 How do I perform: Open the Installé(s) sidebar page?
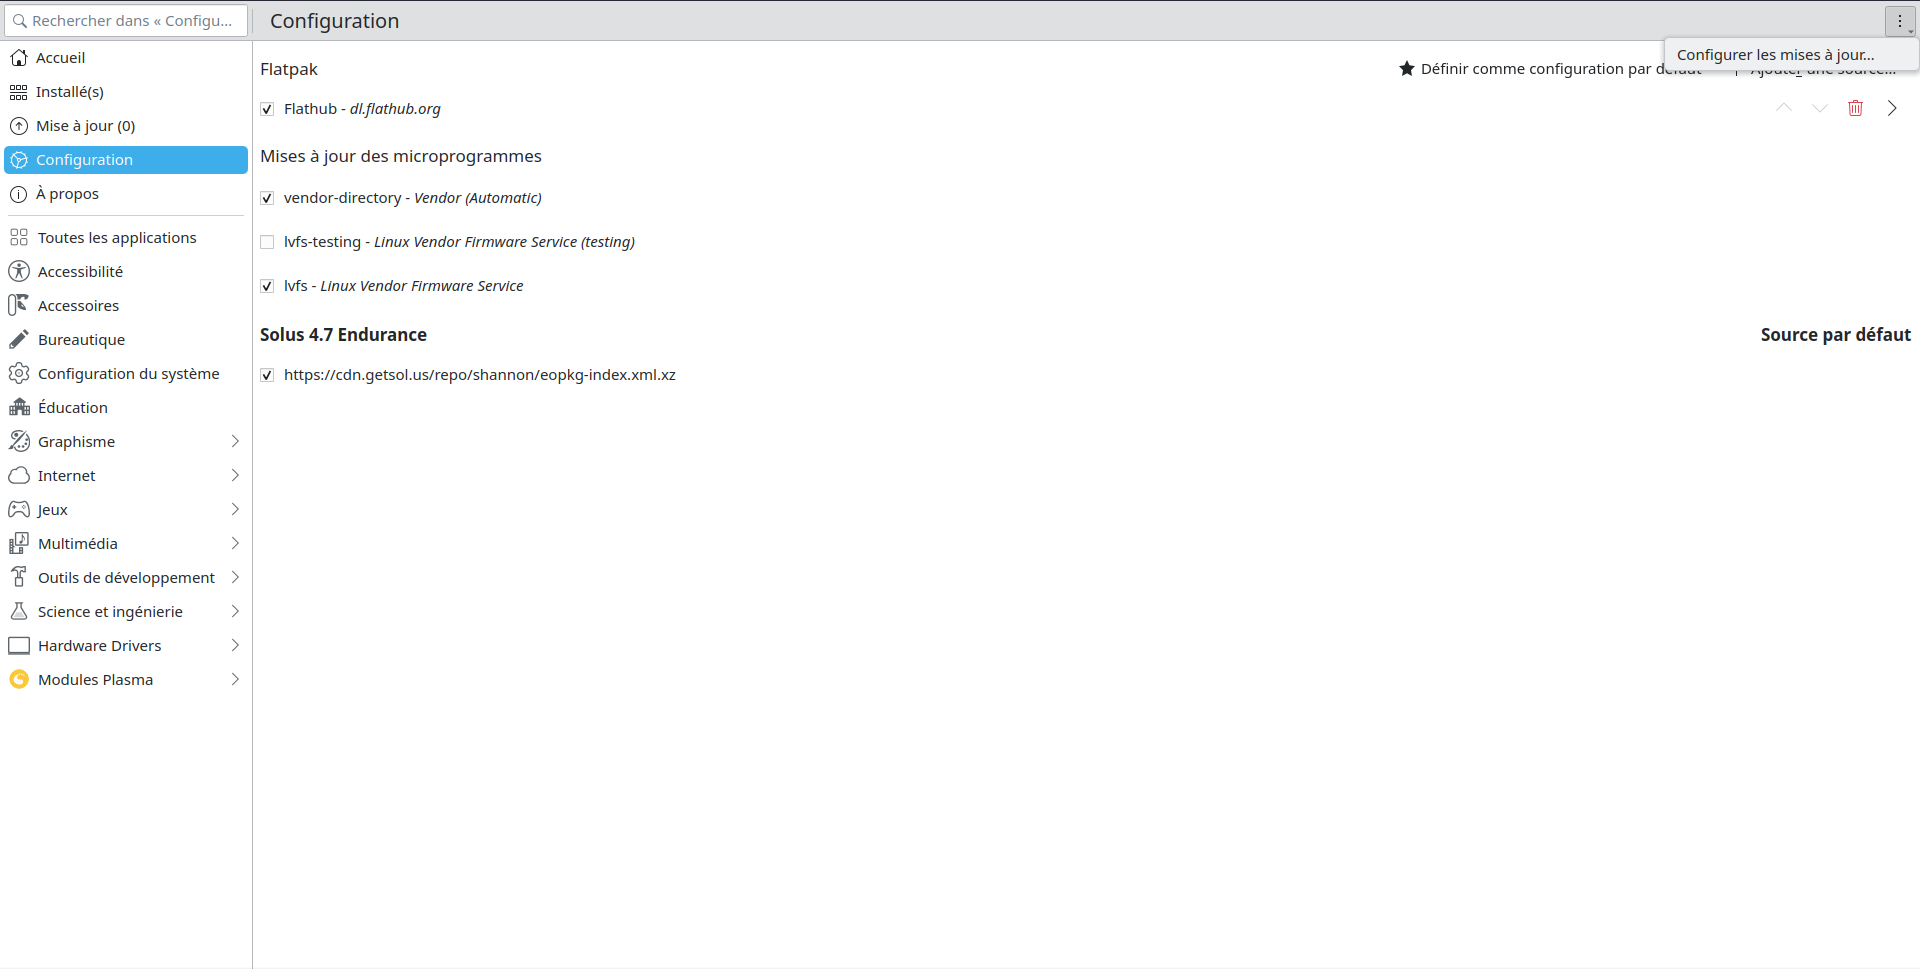(x=70, y=92)
